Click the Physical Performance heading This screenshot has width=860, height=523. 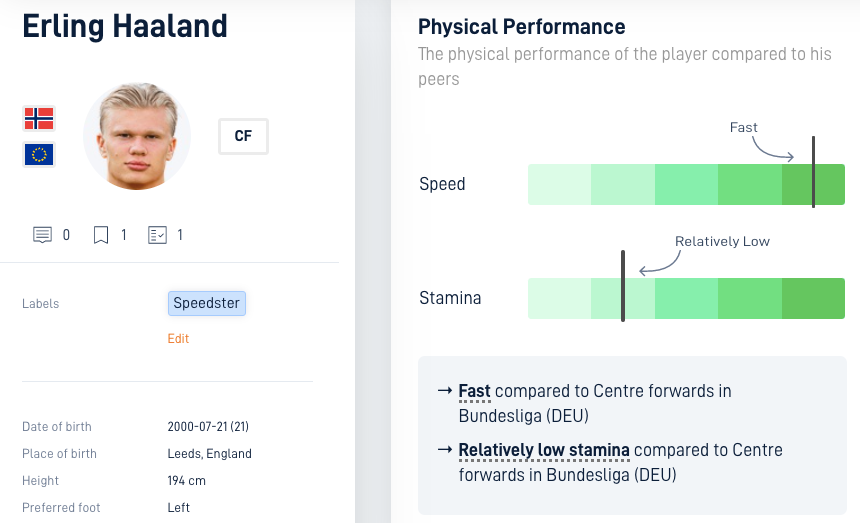[522, 26]
